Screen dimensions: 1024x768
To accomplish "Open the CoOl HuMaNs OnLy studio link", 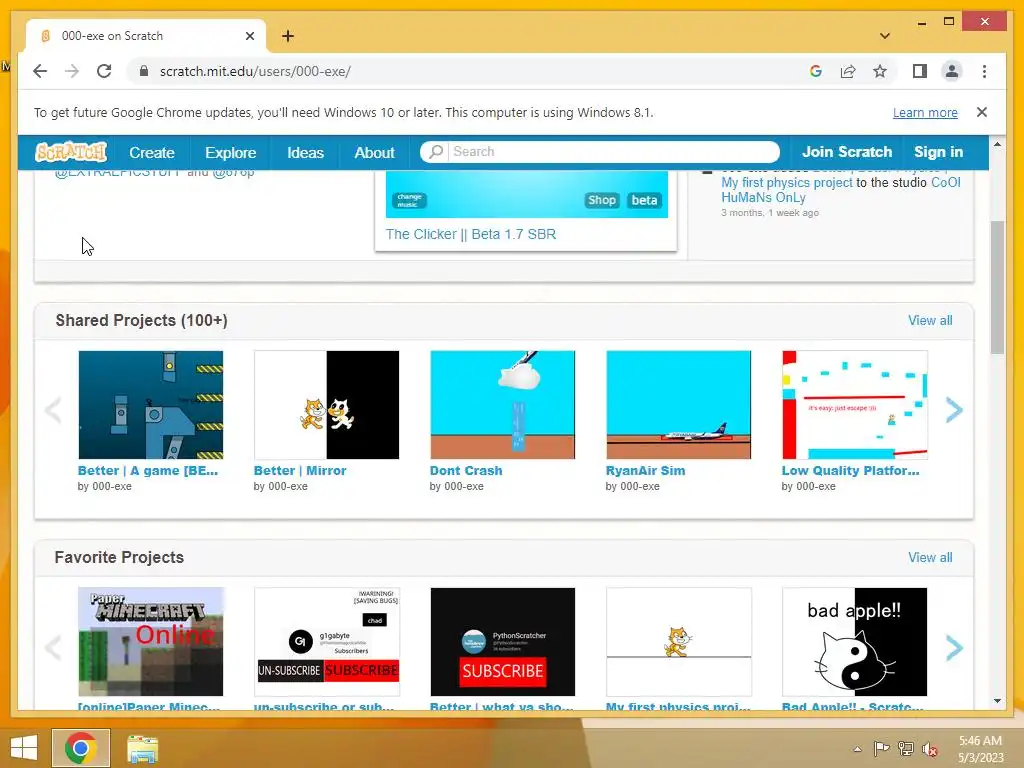I will tap(841, 190).
